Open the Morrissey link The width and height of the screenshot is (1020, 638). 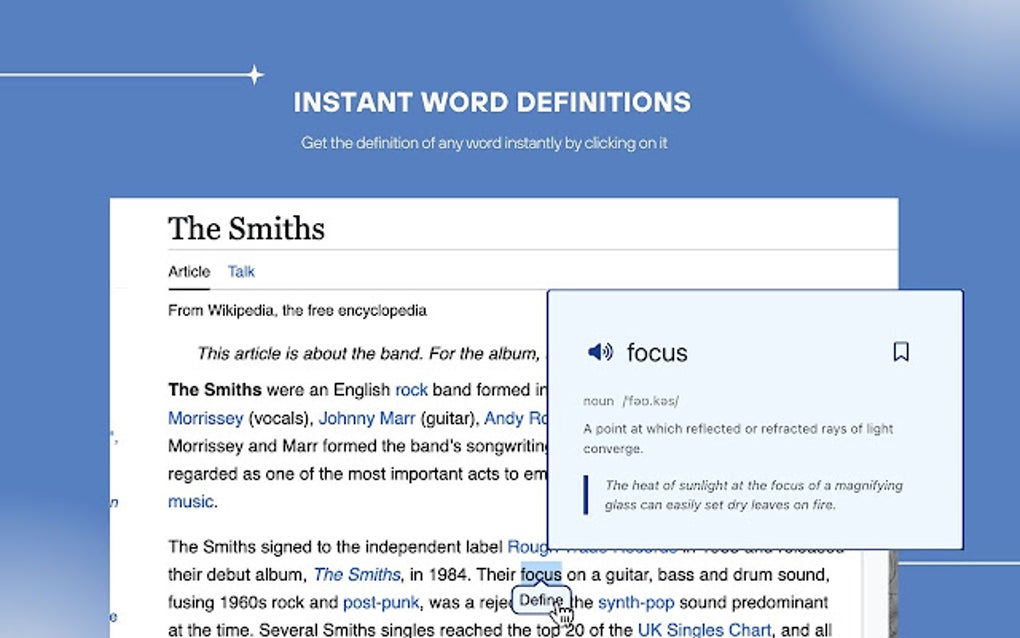(206, 418)
